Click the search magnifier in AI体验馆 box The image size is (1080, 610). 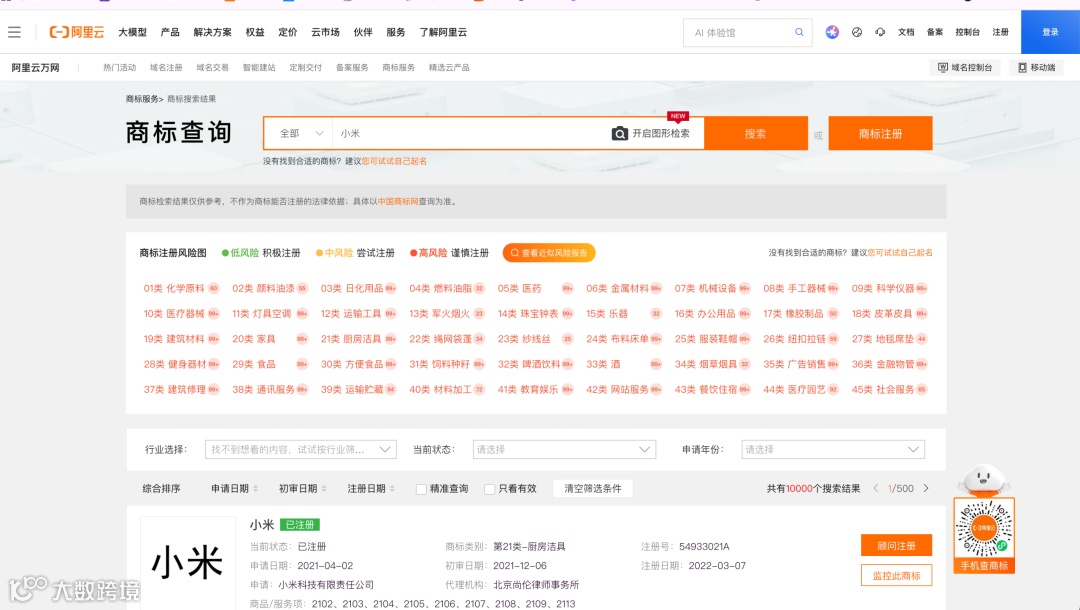pyautogui.click(x=799, y=32)
